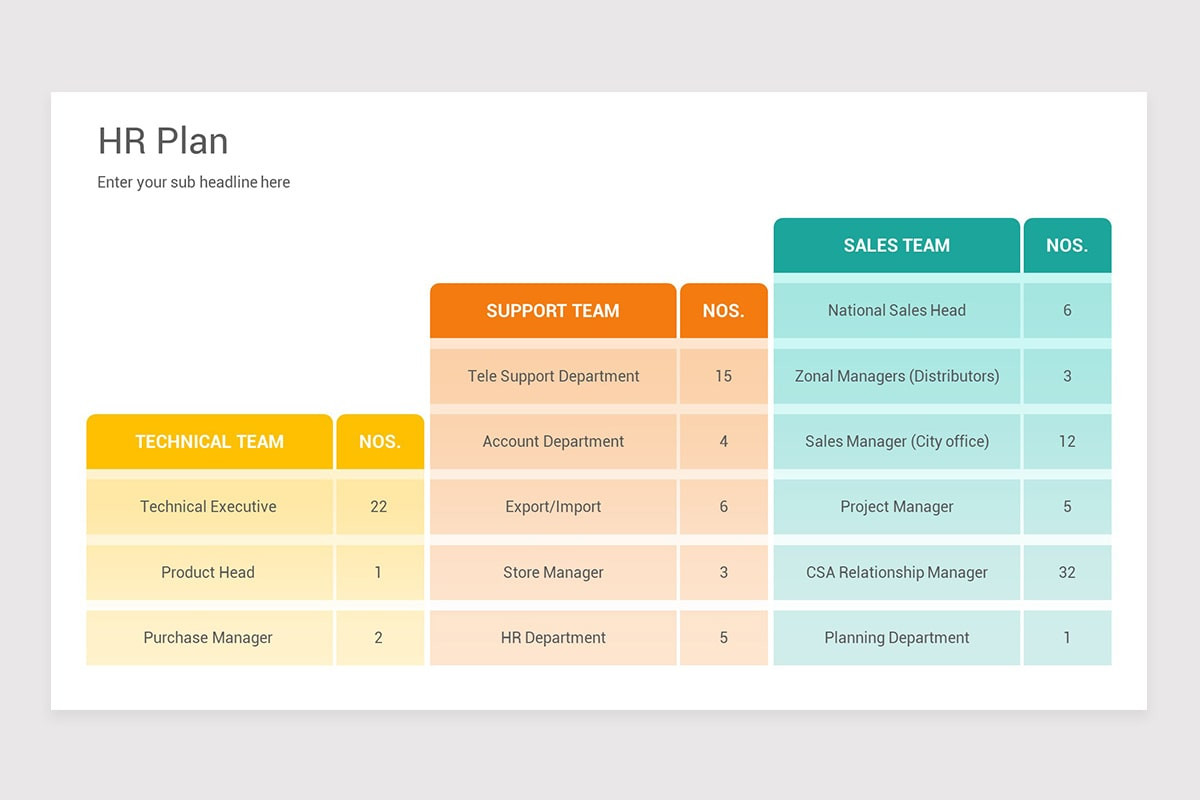Select the HR Department cell
Screen dimensions: 1200x800
pyautogui.click(x=552, y=637)
